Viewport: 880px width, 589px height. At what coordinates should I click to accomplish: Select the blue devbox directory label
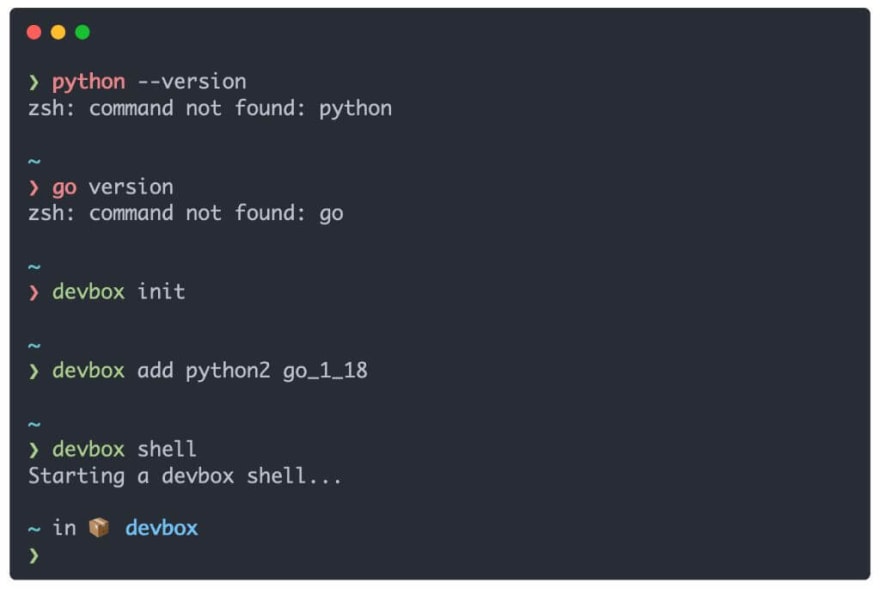coord(162,528)
